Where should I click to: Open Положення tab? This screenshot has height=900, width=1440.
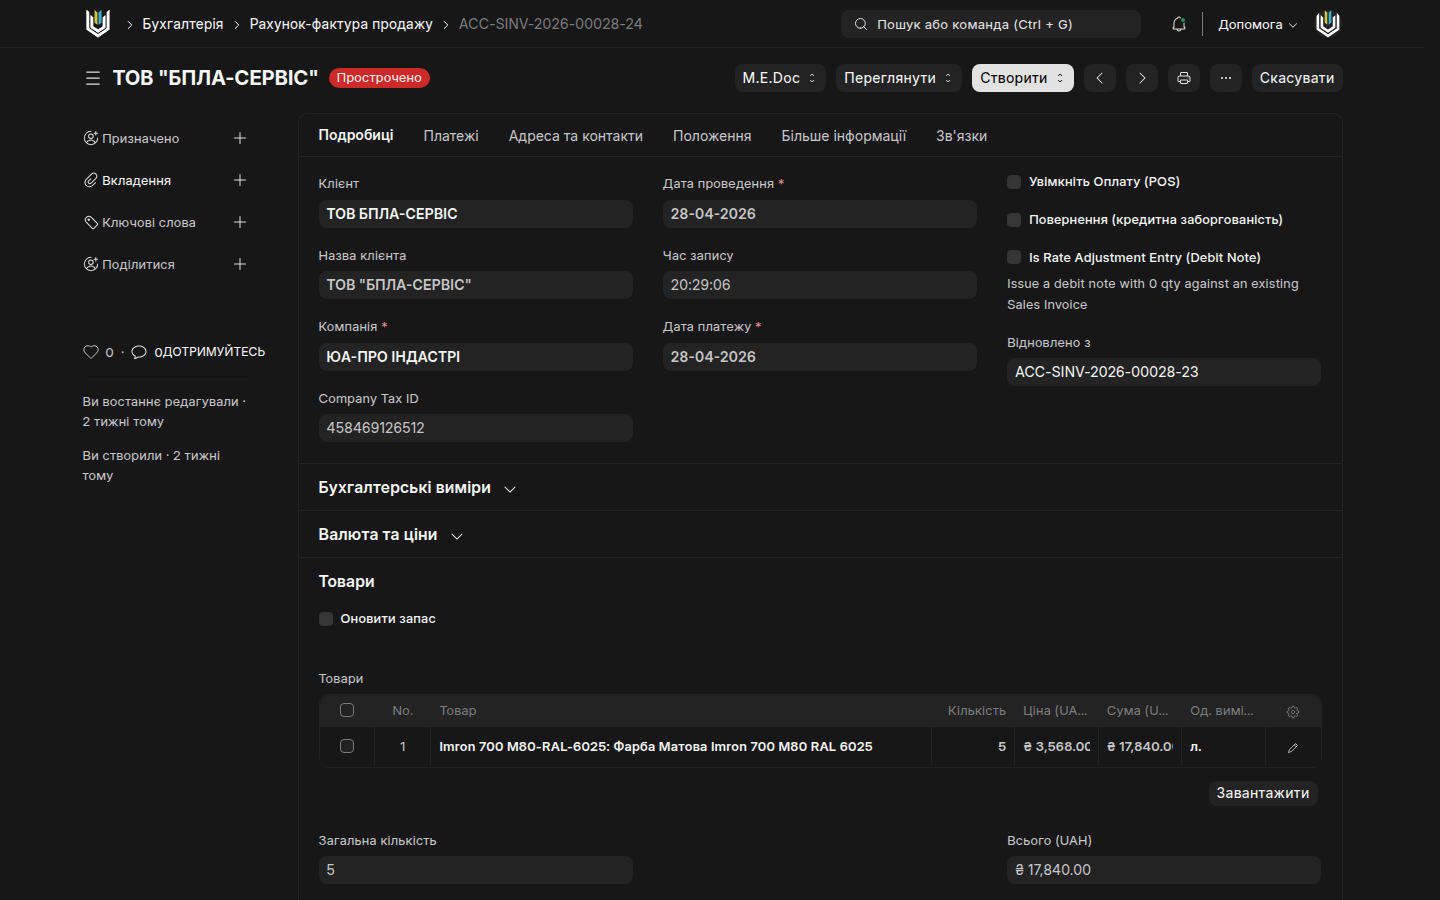712,136
